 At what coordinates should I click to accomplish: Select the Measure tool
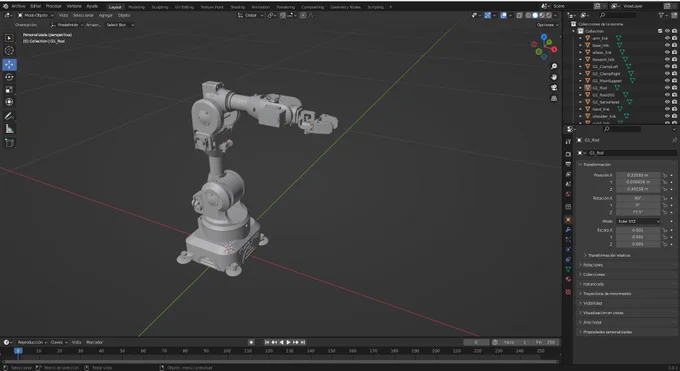click(9, 129)
